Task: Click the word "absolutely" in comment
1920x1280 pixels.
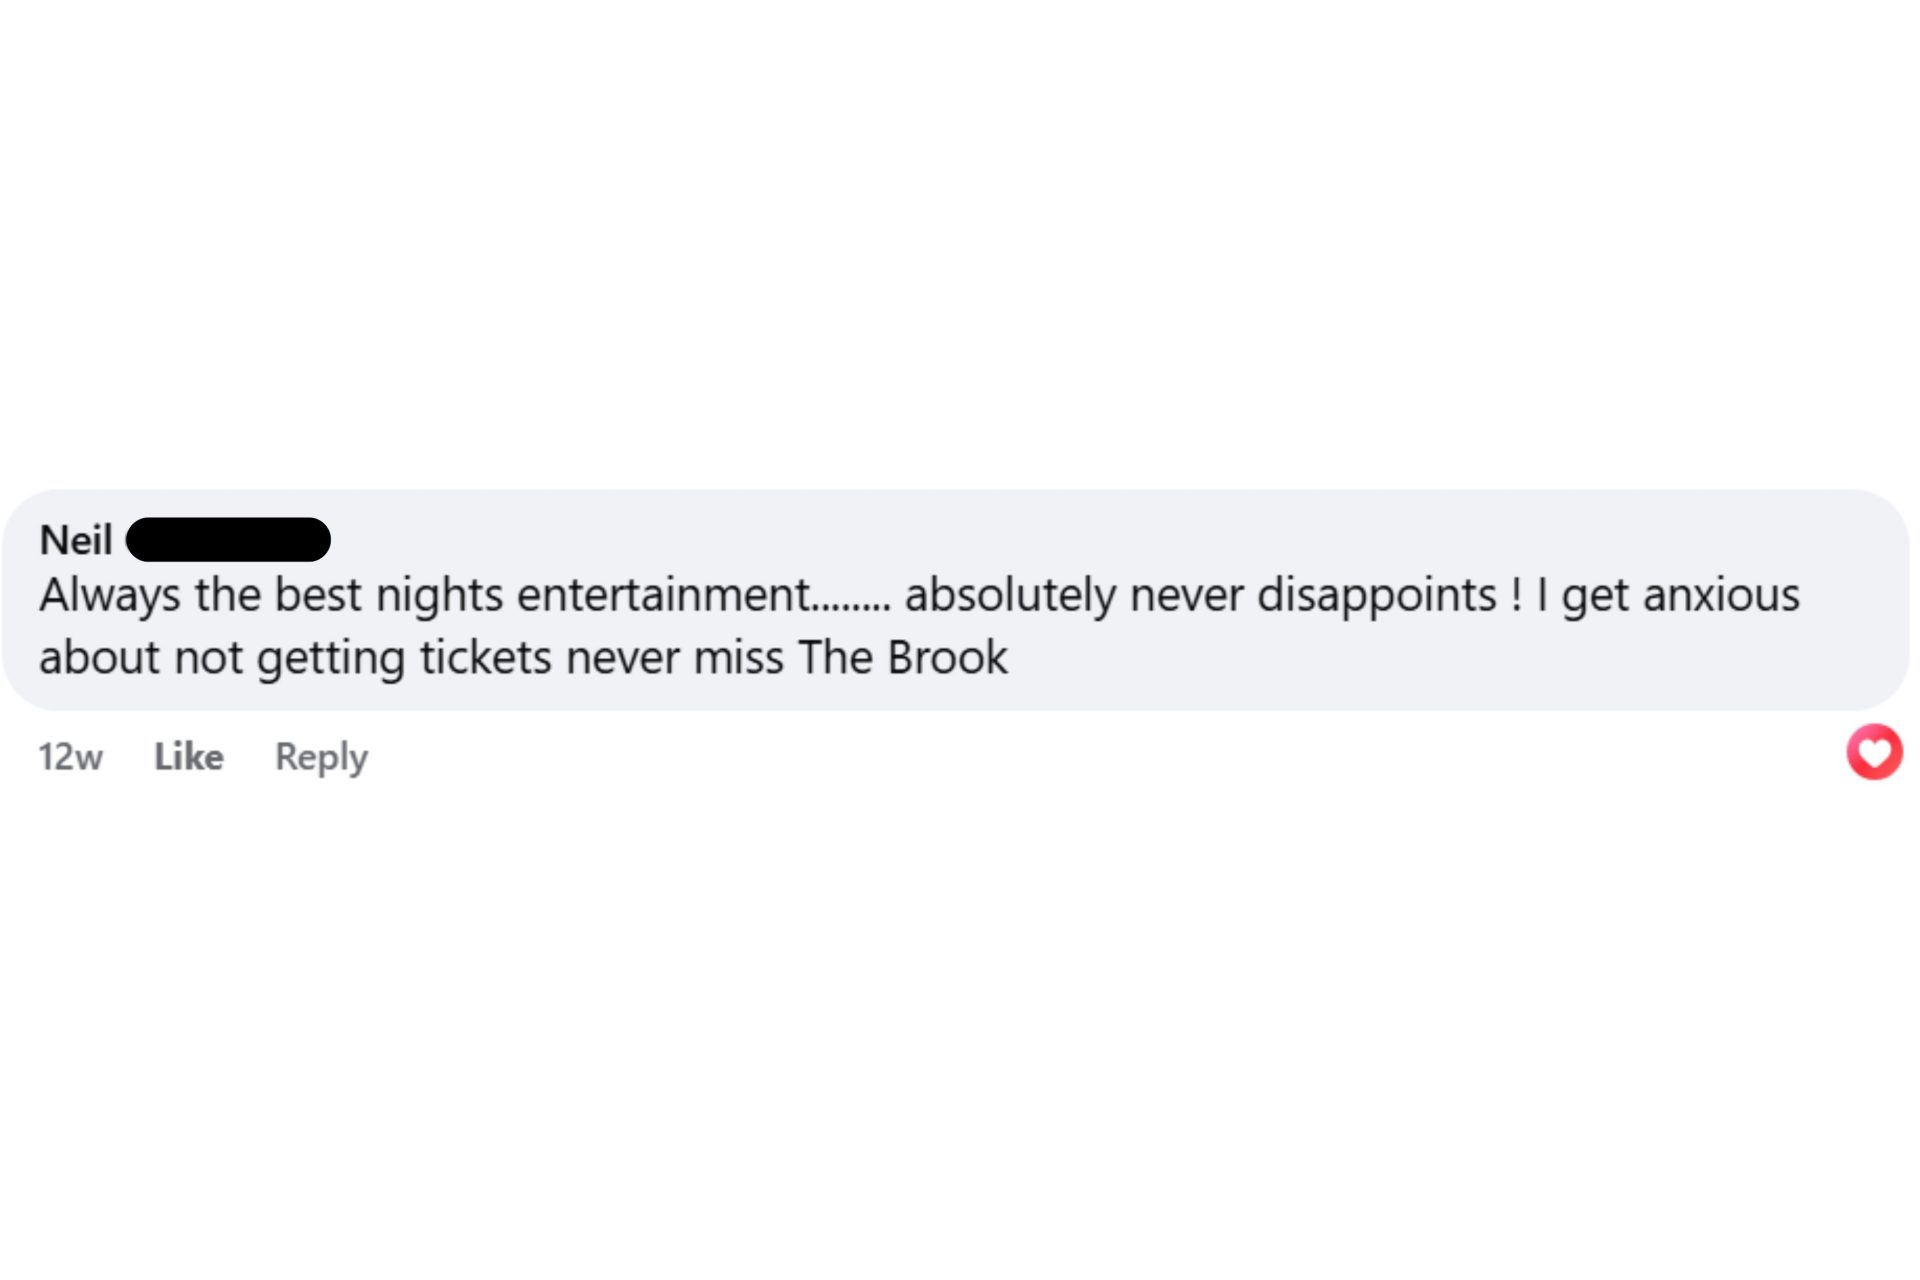Action: [1010, 596]
